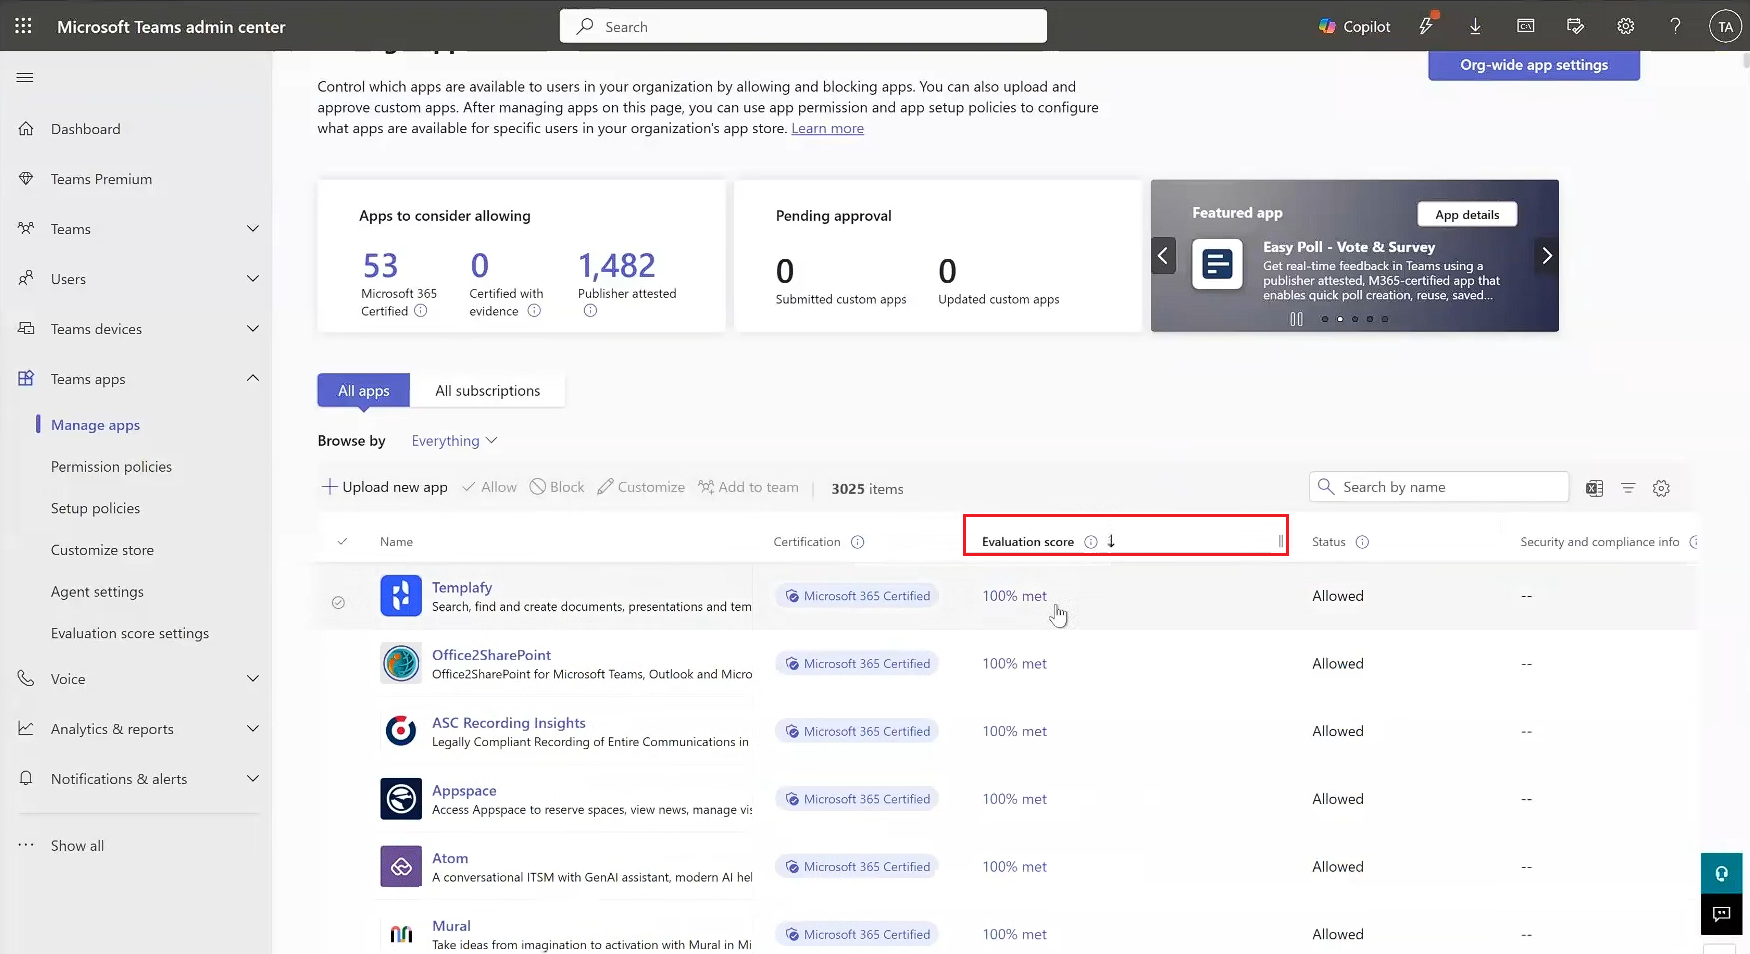This screenshot has height=954, width=1750.
Task: Expand the Users nav section
Action: click(x=253, y=279)
